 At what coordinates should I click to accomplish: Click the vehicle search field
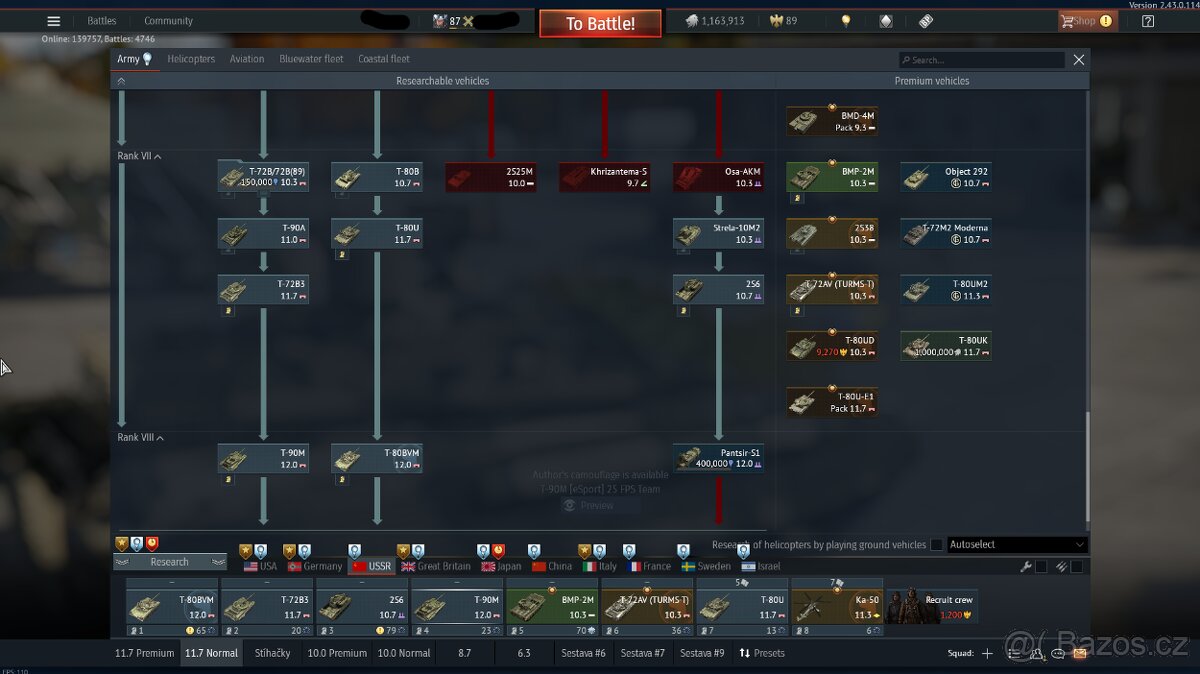tap(980, 60)
